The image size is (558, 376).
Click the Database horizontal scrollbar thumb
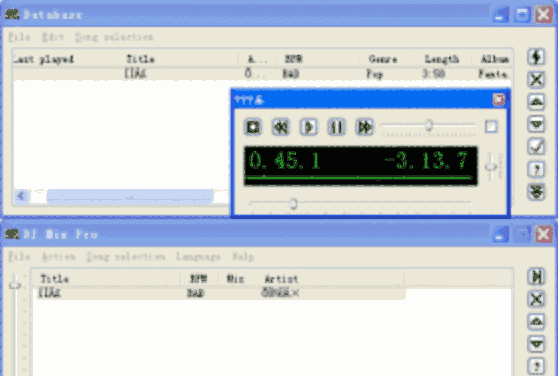130,196
